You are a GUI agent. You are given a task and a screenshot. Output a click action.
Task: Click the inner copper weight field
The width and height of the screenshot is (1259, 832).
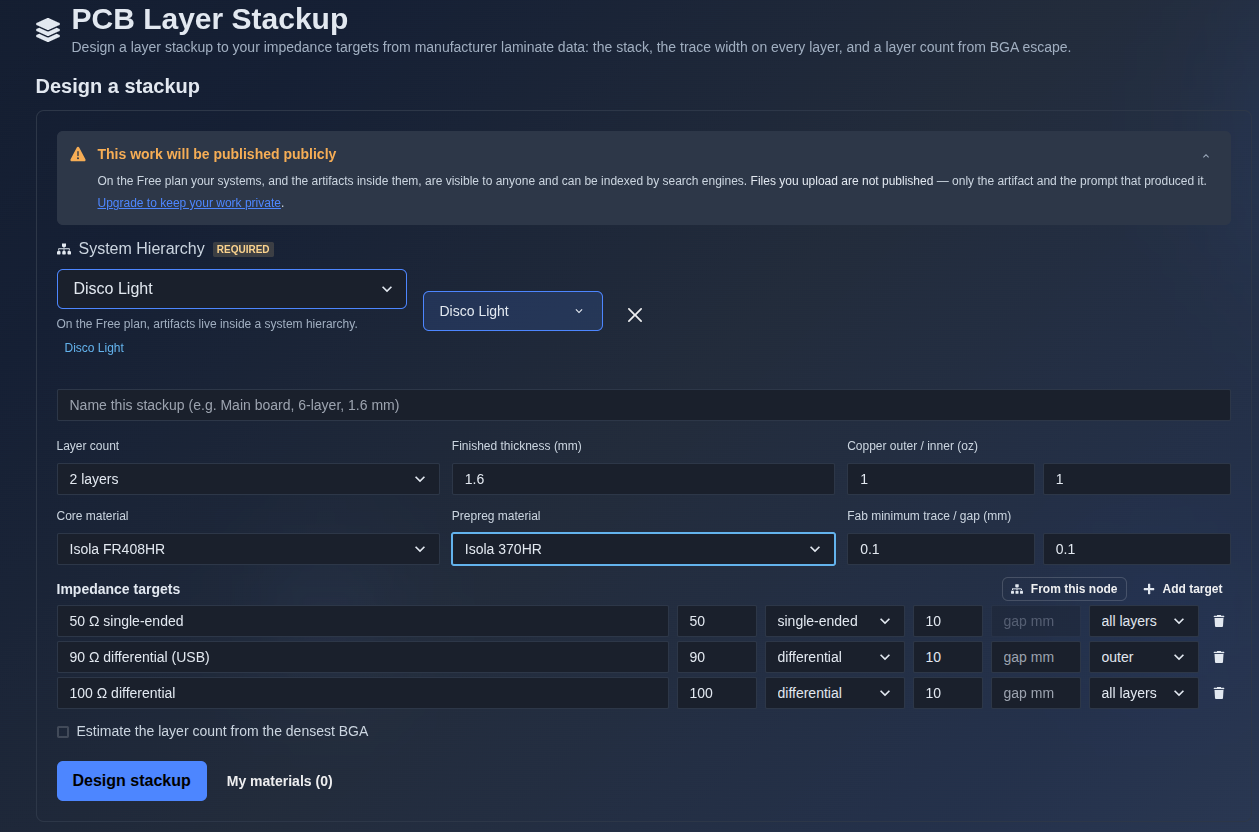[1137, 479]
